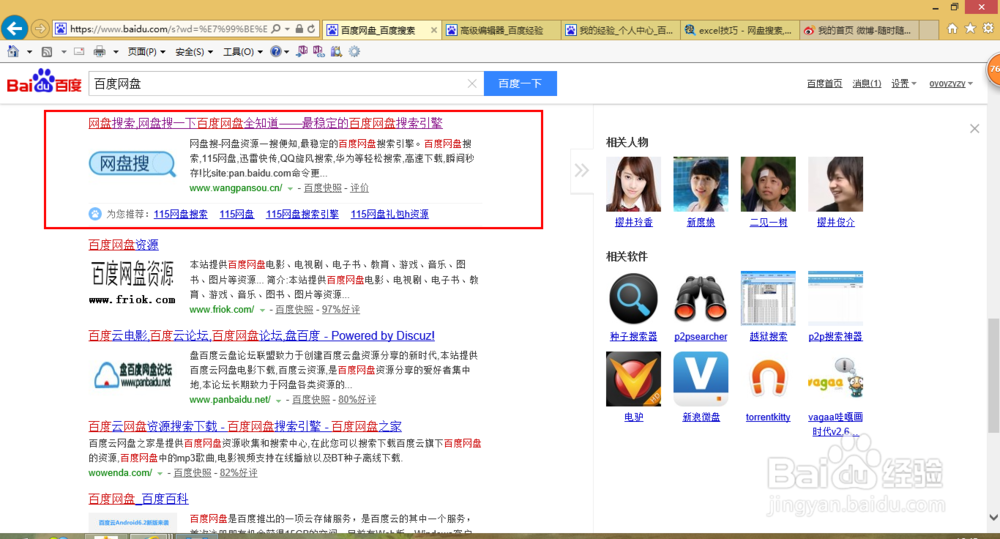Open the 页面(P) menu
The image size is (1000, 539).
click(146, 52)
